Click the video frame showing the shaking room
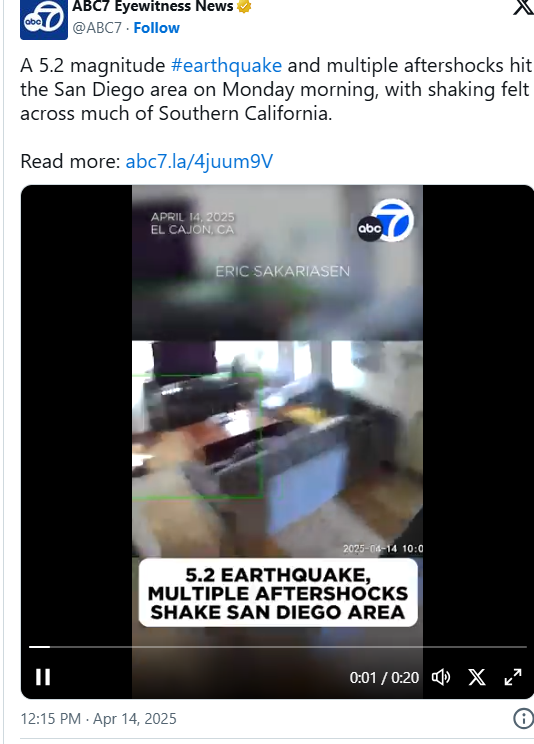This screenshot has width=534, height=744. point(277,448)
